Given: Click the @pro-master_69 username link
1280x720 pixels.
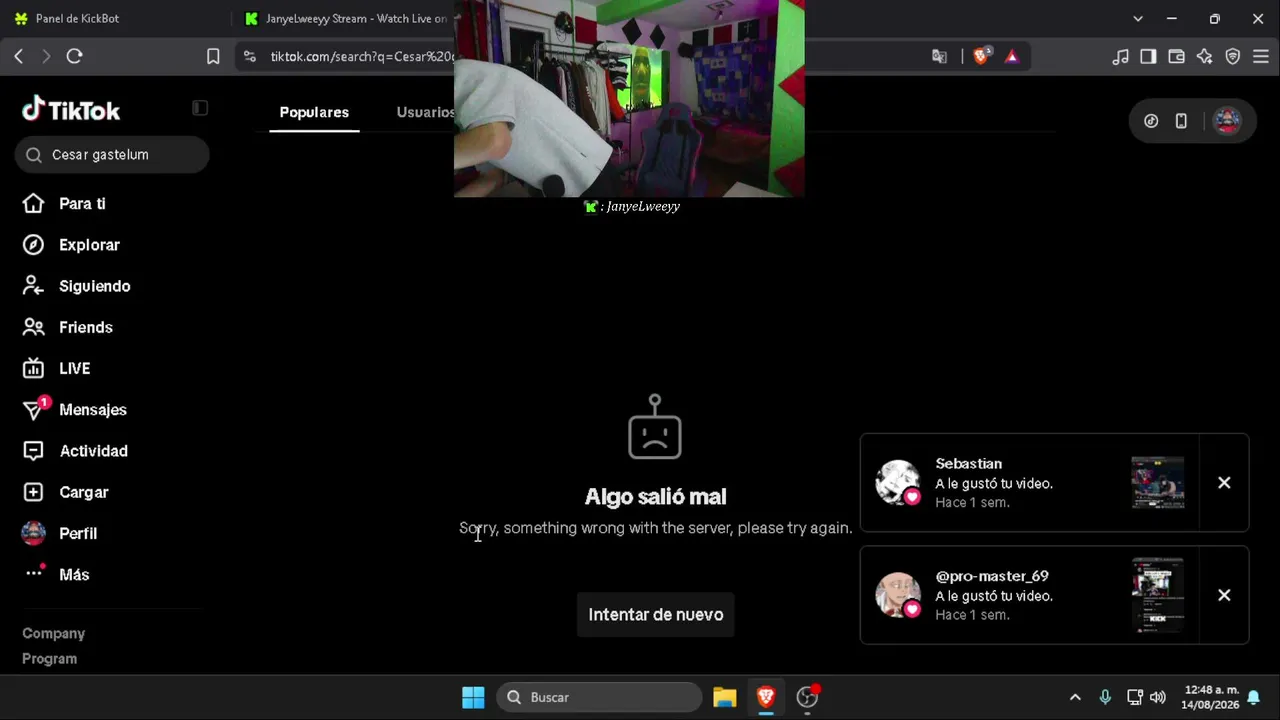Looking at the screenshot, I should pyautogui.click(x=992, y=576).
